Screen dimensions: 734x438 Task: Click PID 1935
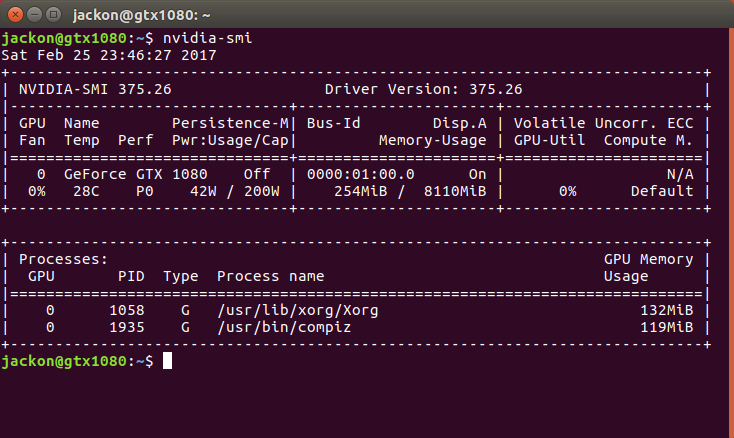tap(127, 328)
